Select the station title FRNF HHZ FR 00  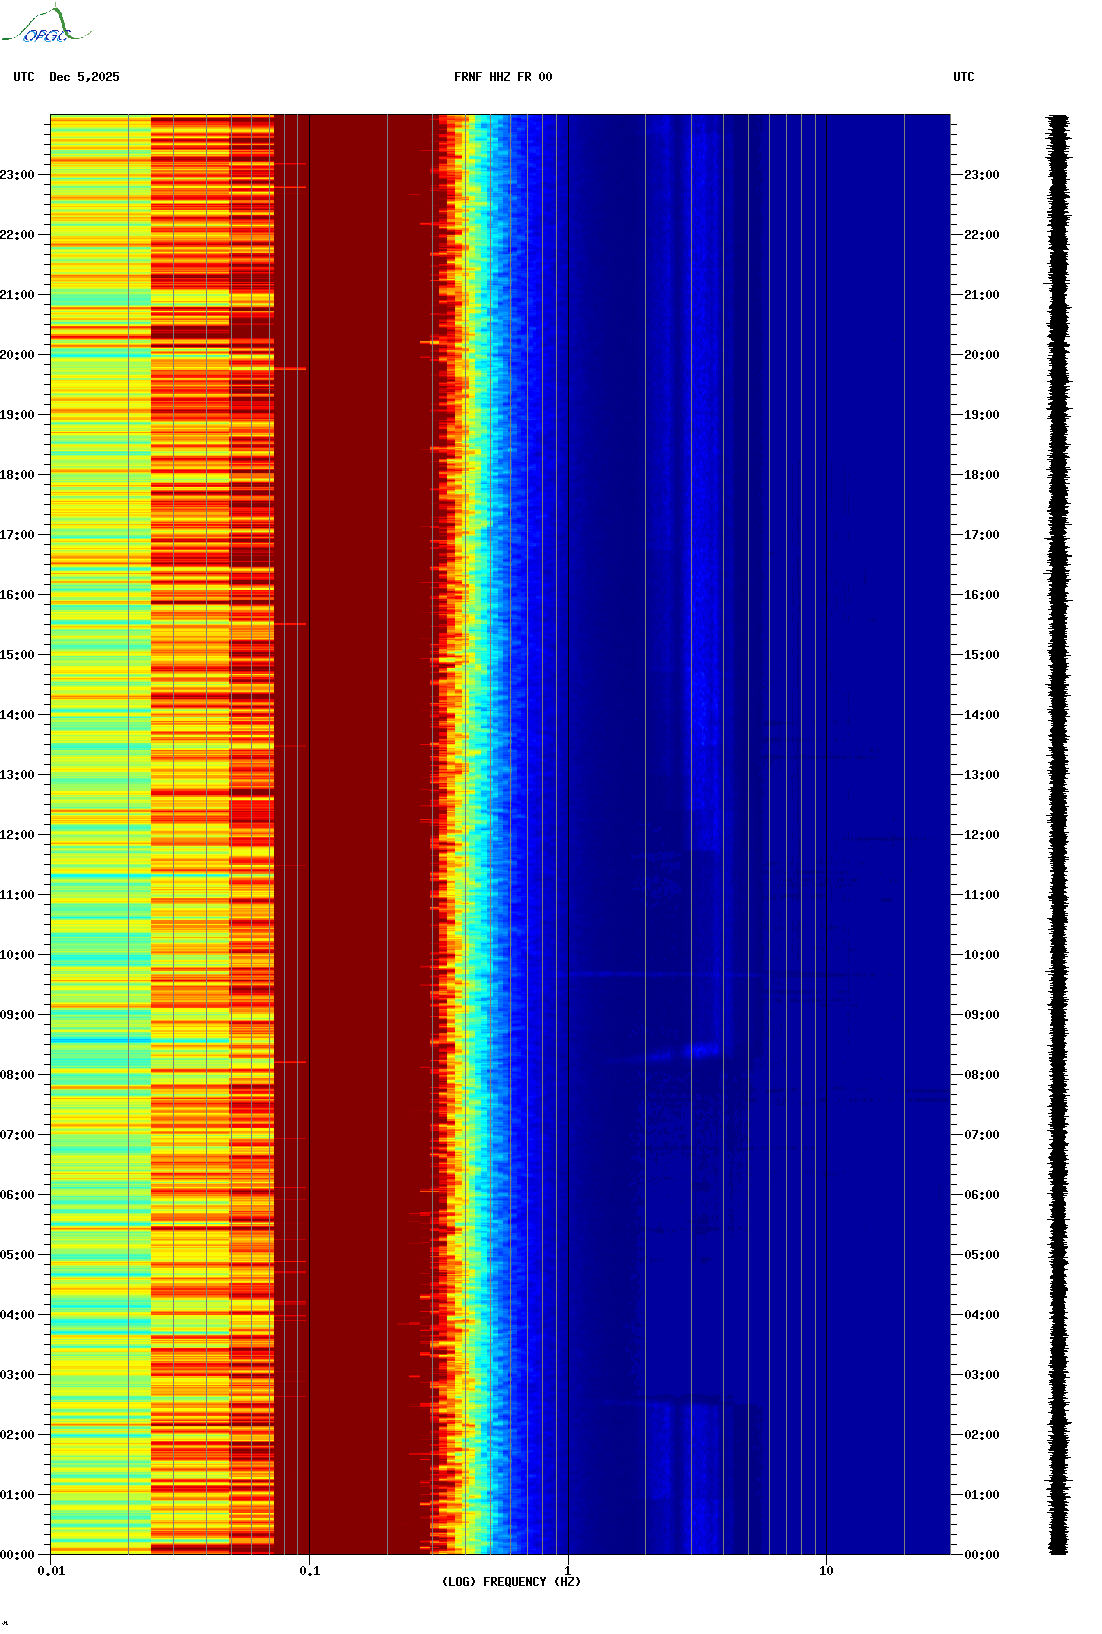(502, 77)
